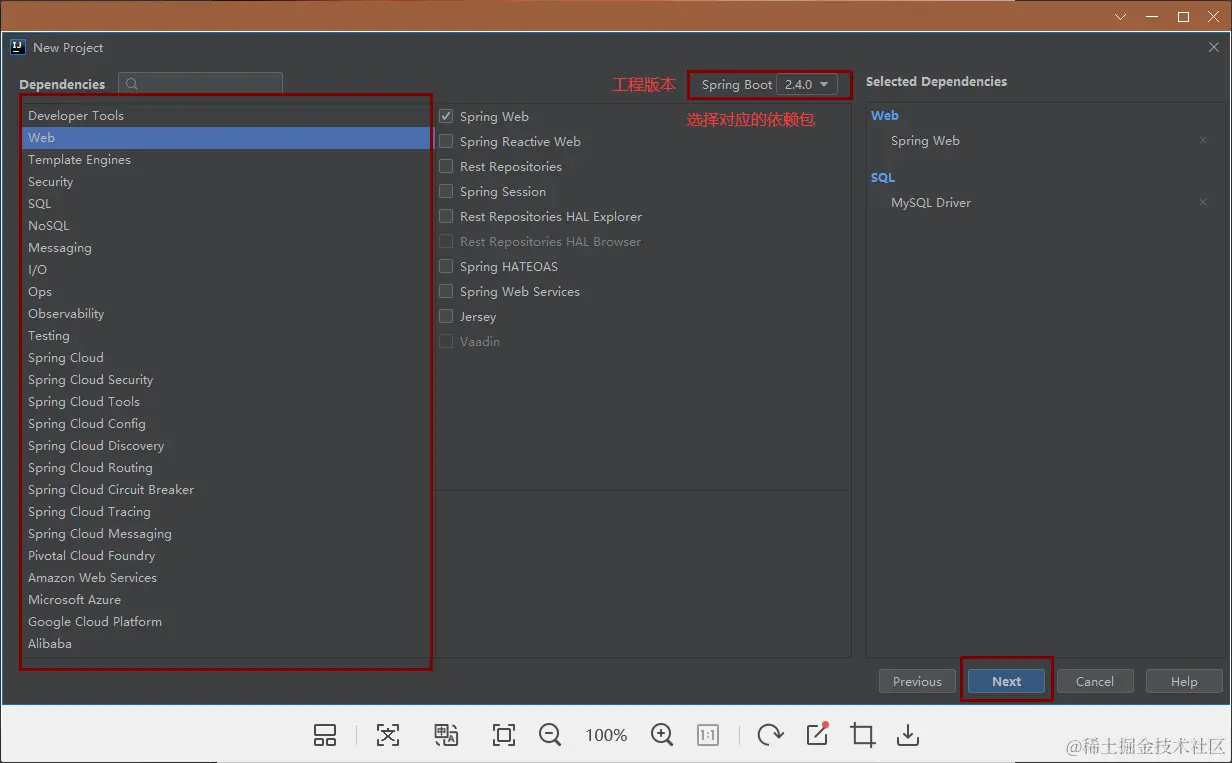The image size is (1232, 763).
Task: Select the Ops category
Action: 226,292
